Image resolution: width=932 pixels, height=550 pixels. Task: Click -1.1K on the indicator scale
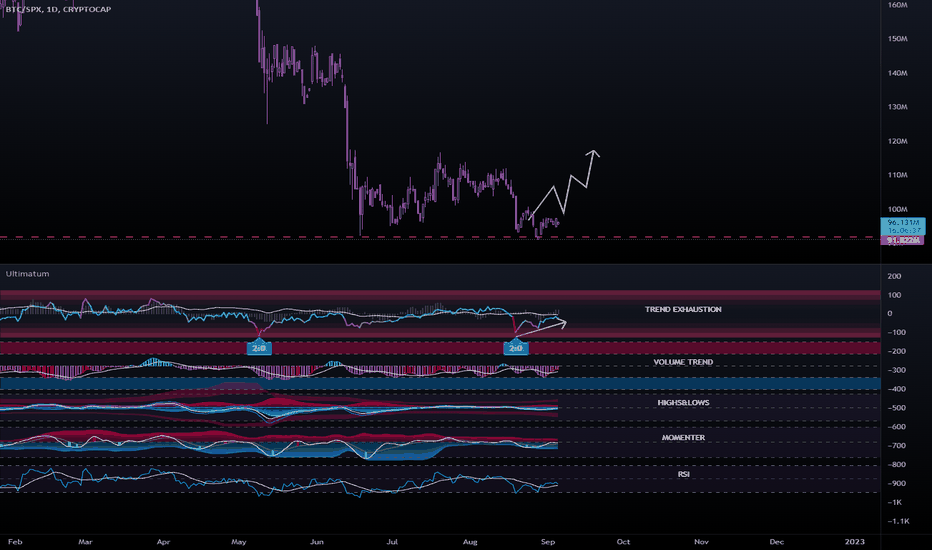[x=898, y=521]
